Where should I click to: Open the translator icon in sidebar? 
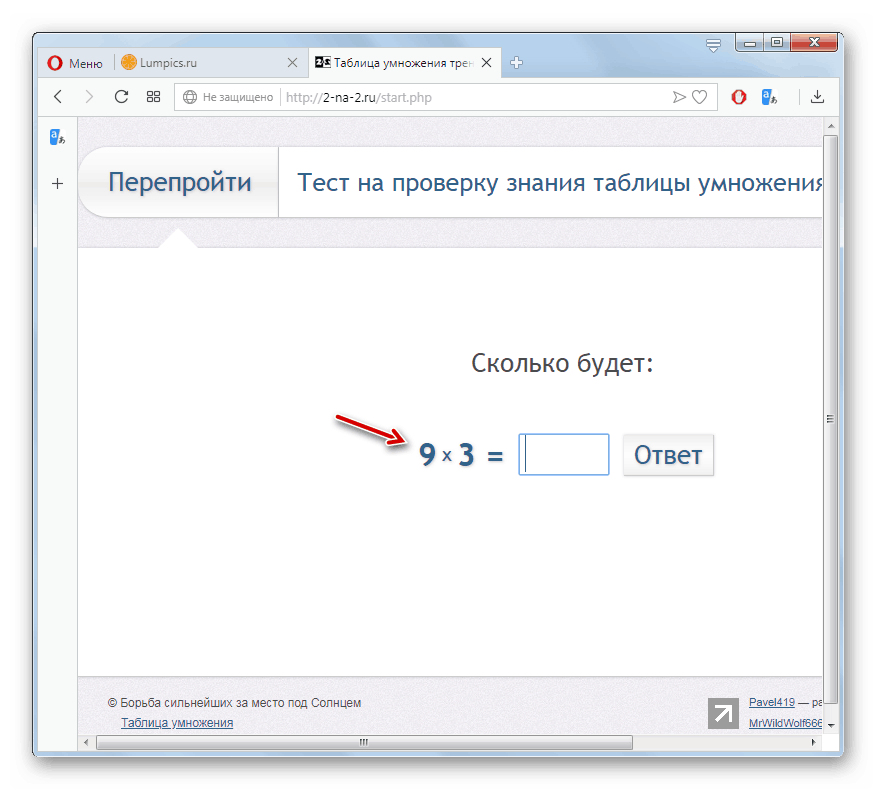pos(58,137)
